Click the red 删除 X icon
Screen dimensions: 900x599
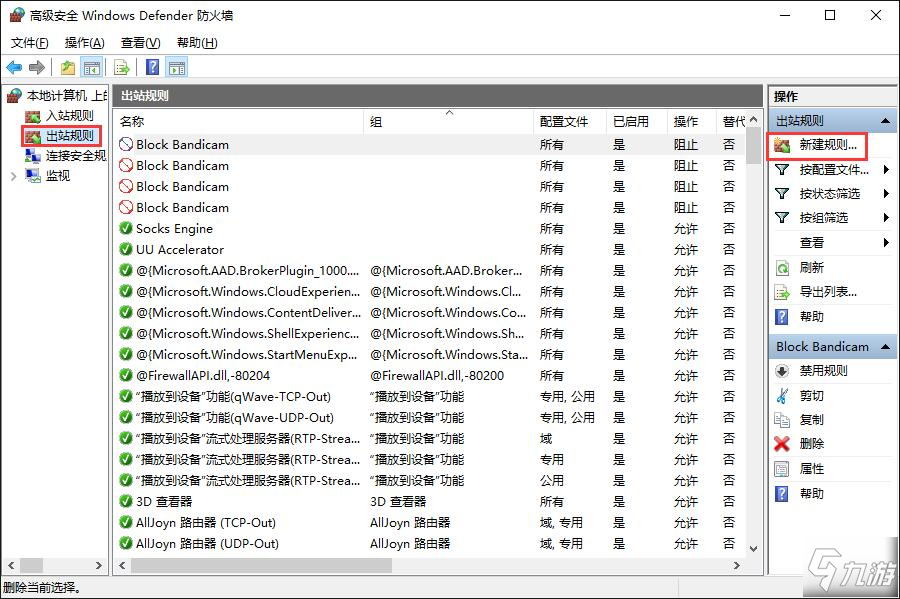[x=782, y=444]
